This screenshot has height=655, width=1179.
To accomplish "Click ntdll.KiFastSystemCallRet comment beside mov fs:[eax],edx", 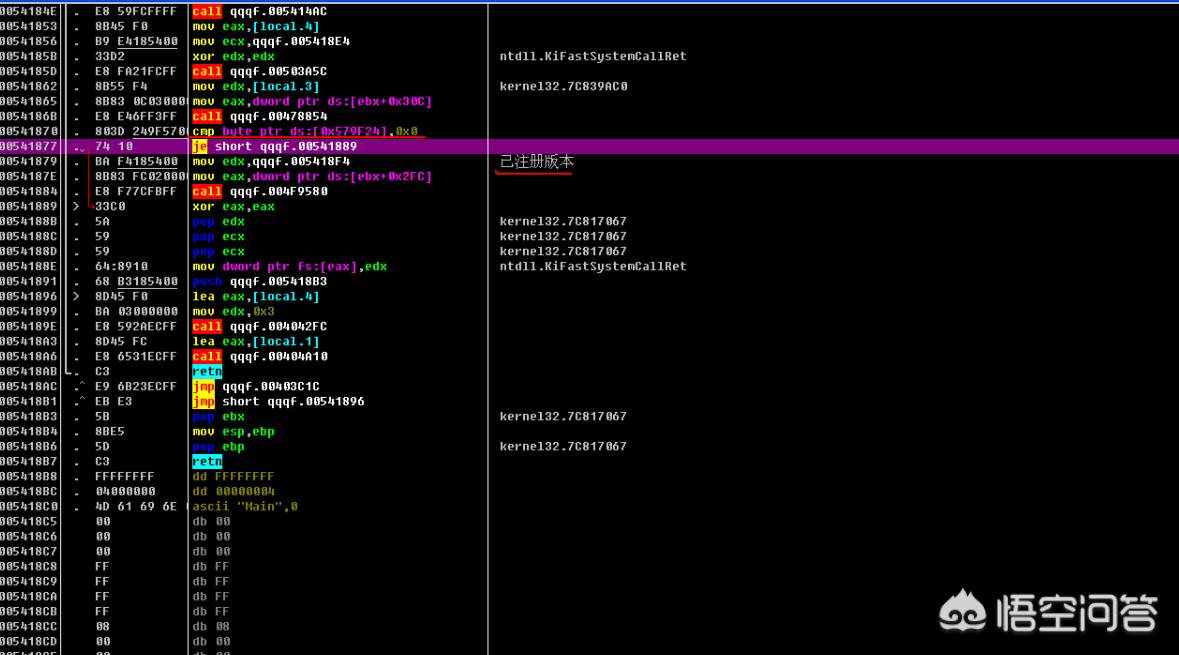I will click(593, 267).
